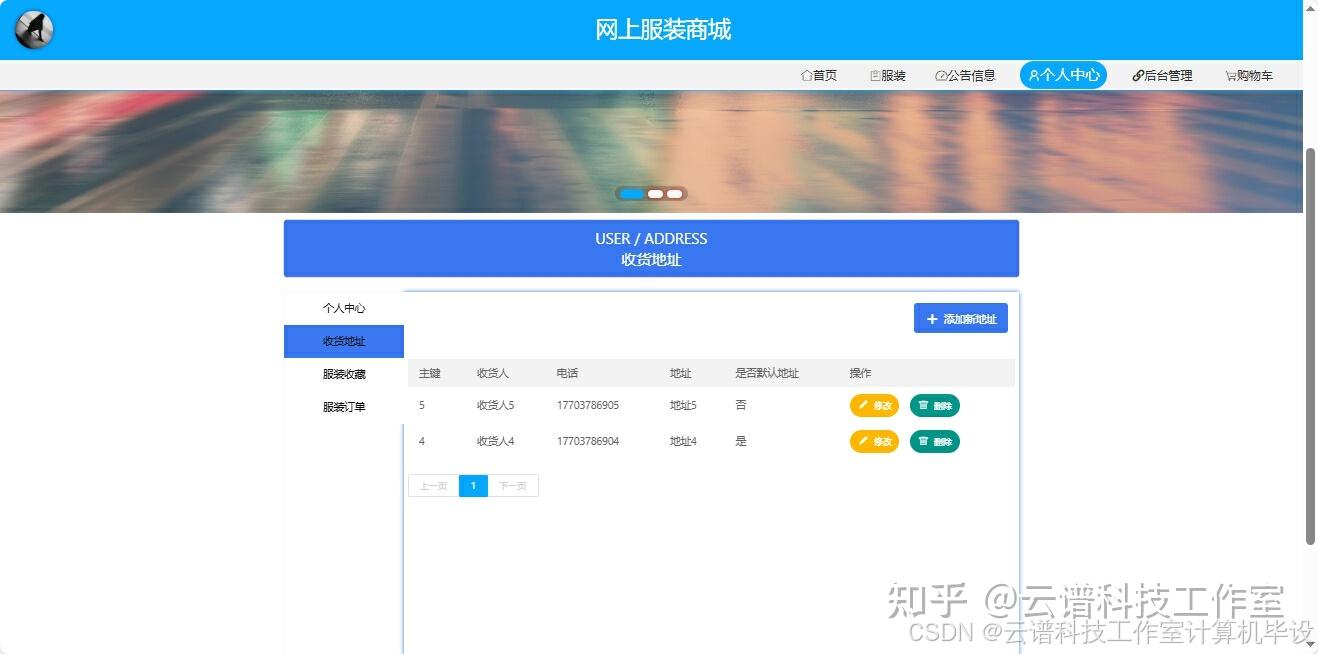The height and width of the screenshot is (654, 1318).
Task: Click the 网上服装商城 site title
Action: click(x=663, y=30)
